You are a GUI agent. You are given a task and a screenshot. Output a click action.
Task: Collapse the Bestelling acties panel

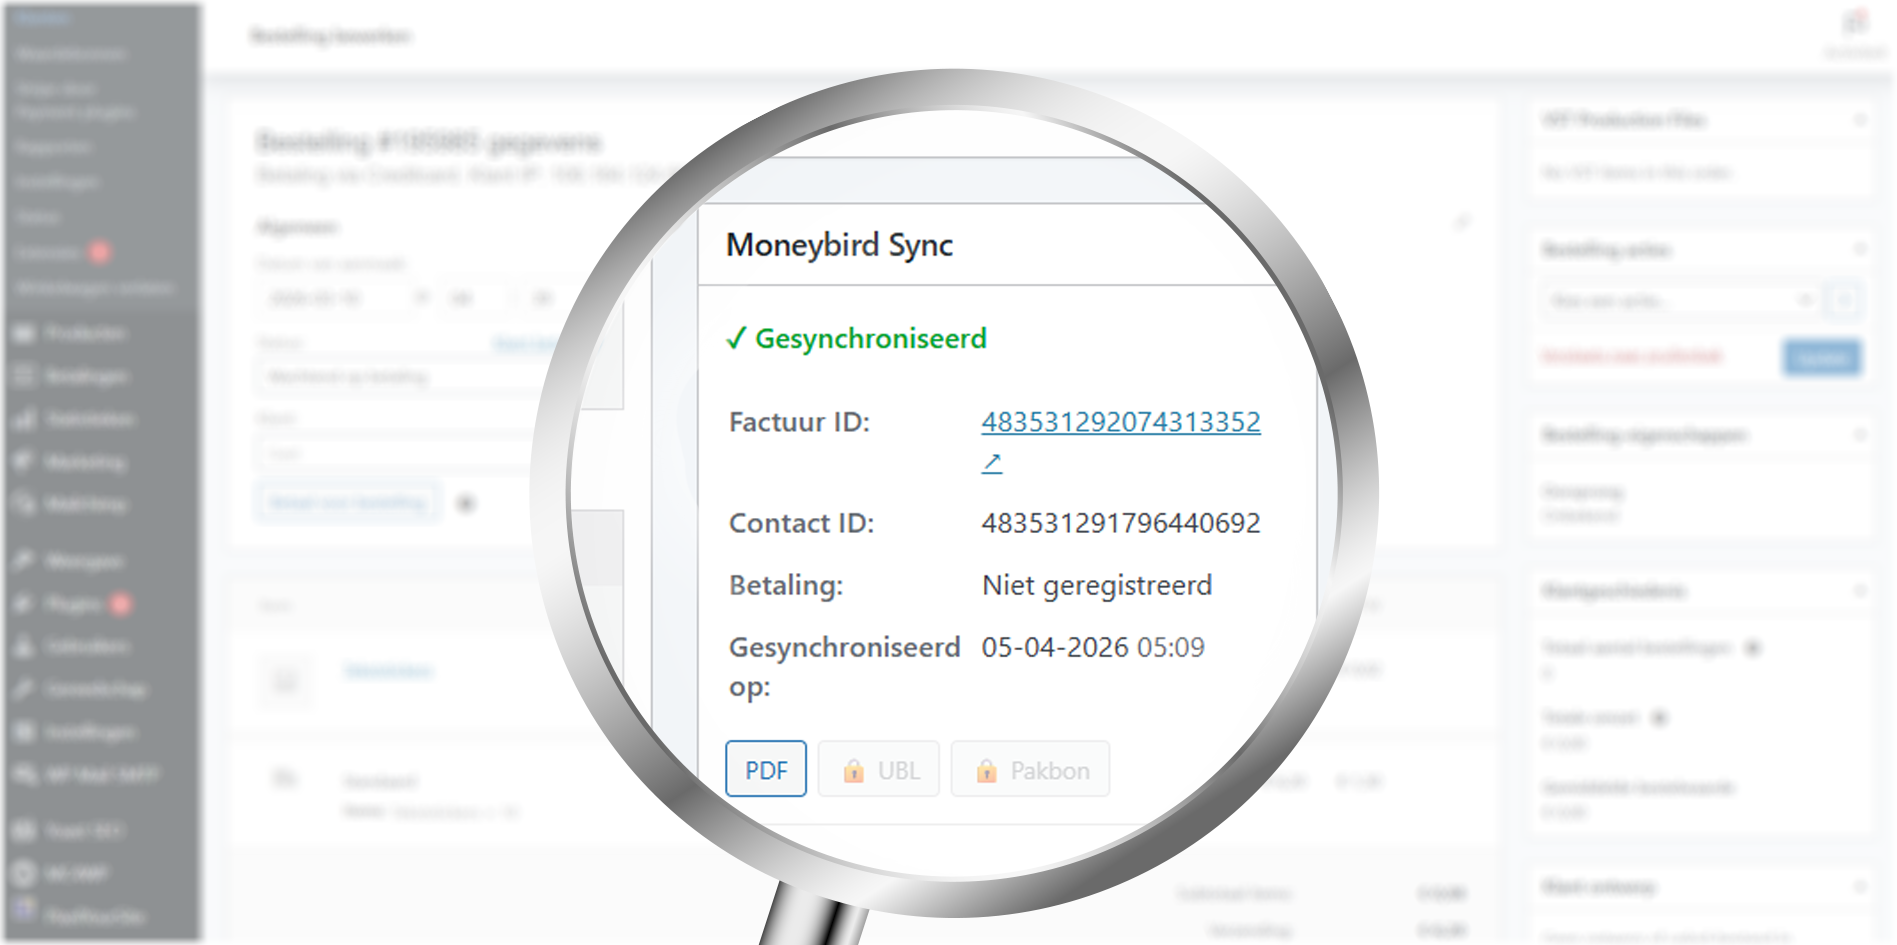1860,249
